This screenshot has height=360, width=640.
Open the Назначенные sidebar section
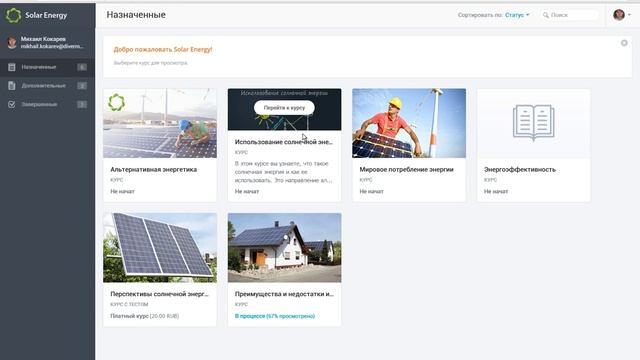pos(47,67)
